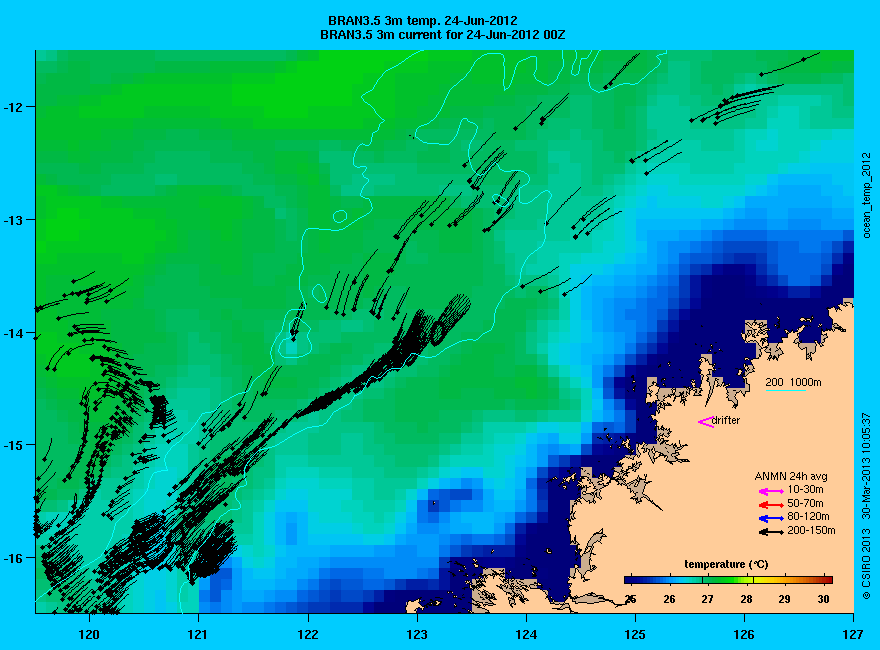Click the latitude axis label '-14'
This screenshot has width=880, height=650.
coord(11,333)
